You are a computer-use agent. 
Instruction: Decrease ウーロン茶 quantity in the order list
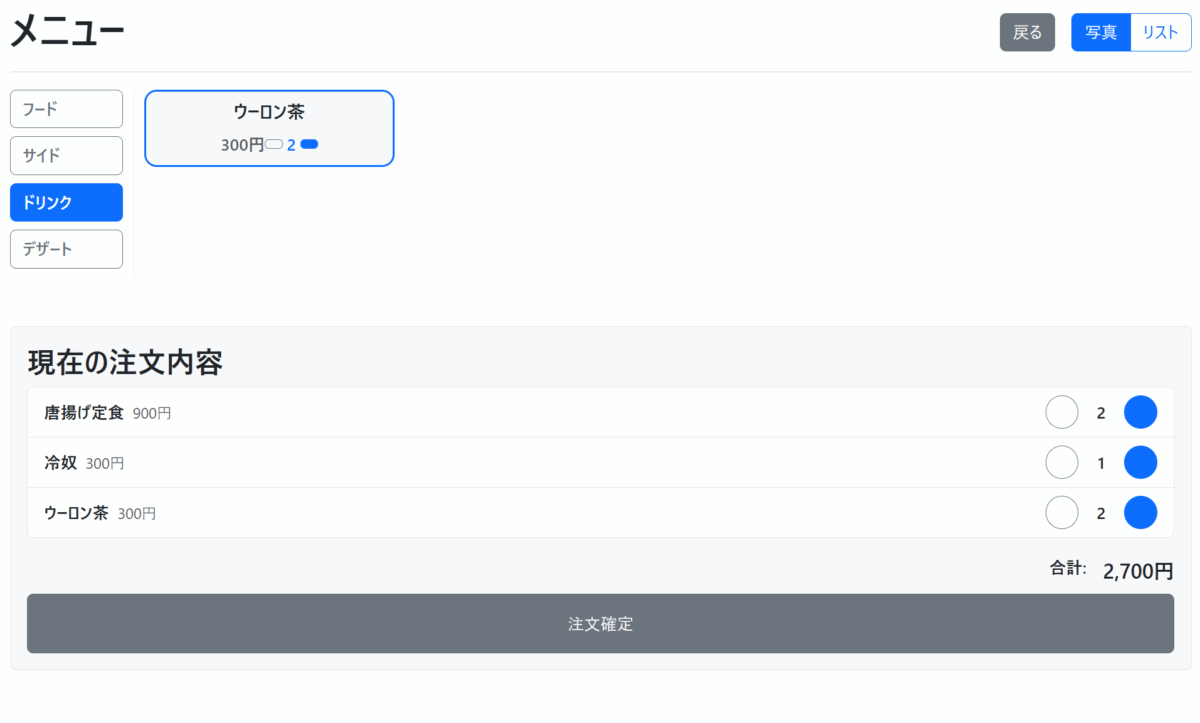pyautogui.click(x=1061, y=512)
